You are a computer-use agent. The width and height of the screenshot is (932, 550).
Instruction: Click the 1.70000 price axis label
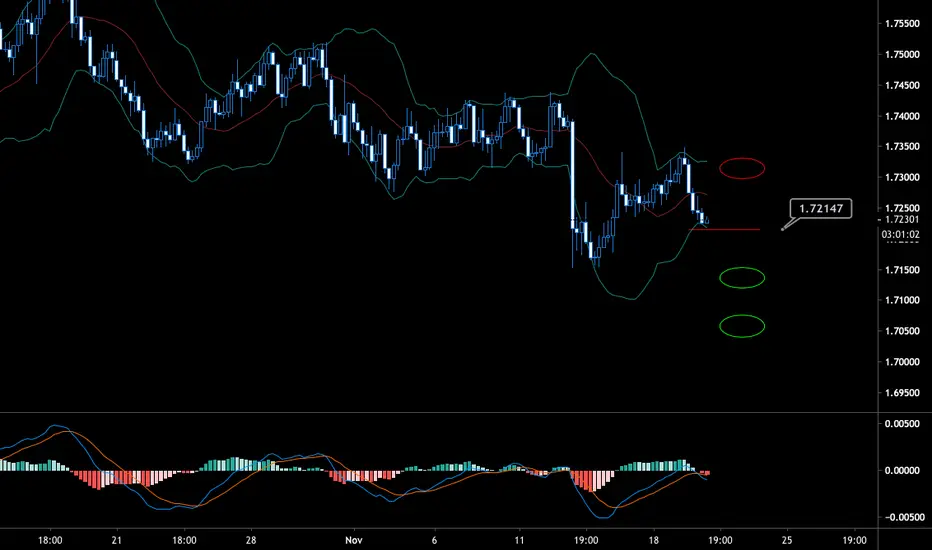902,362
